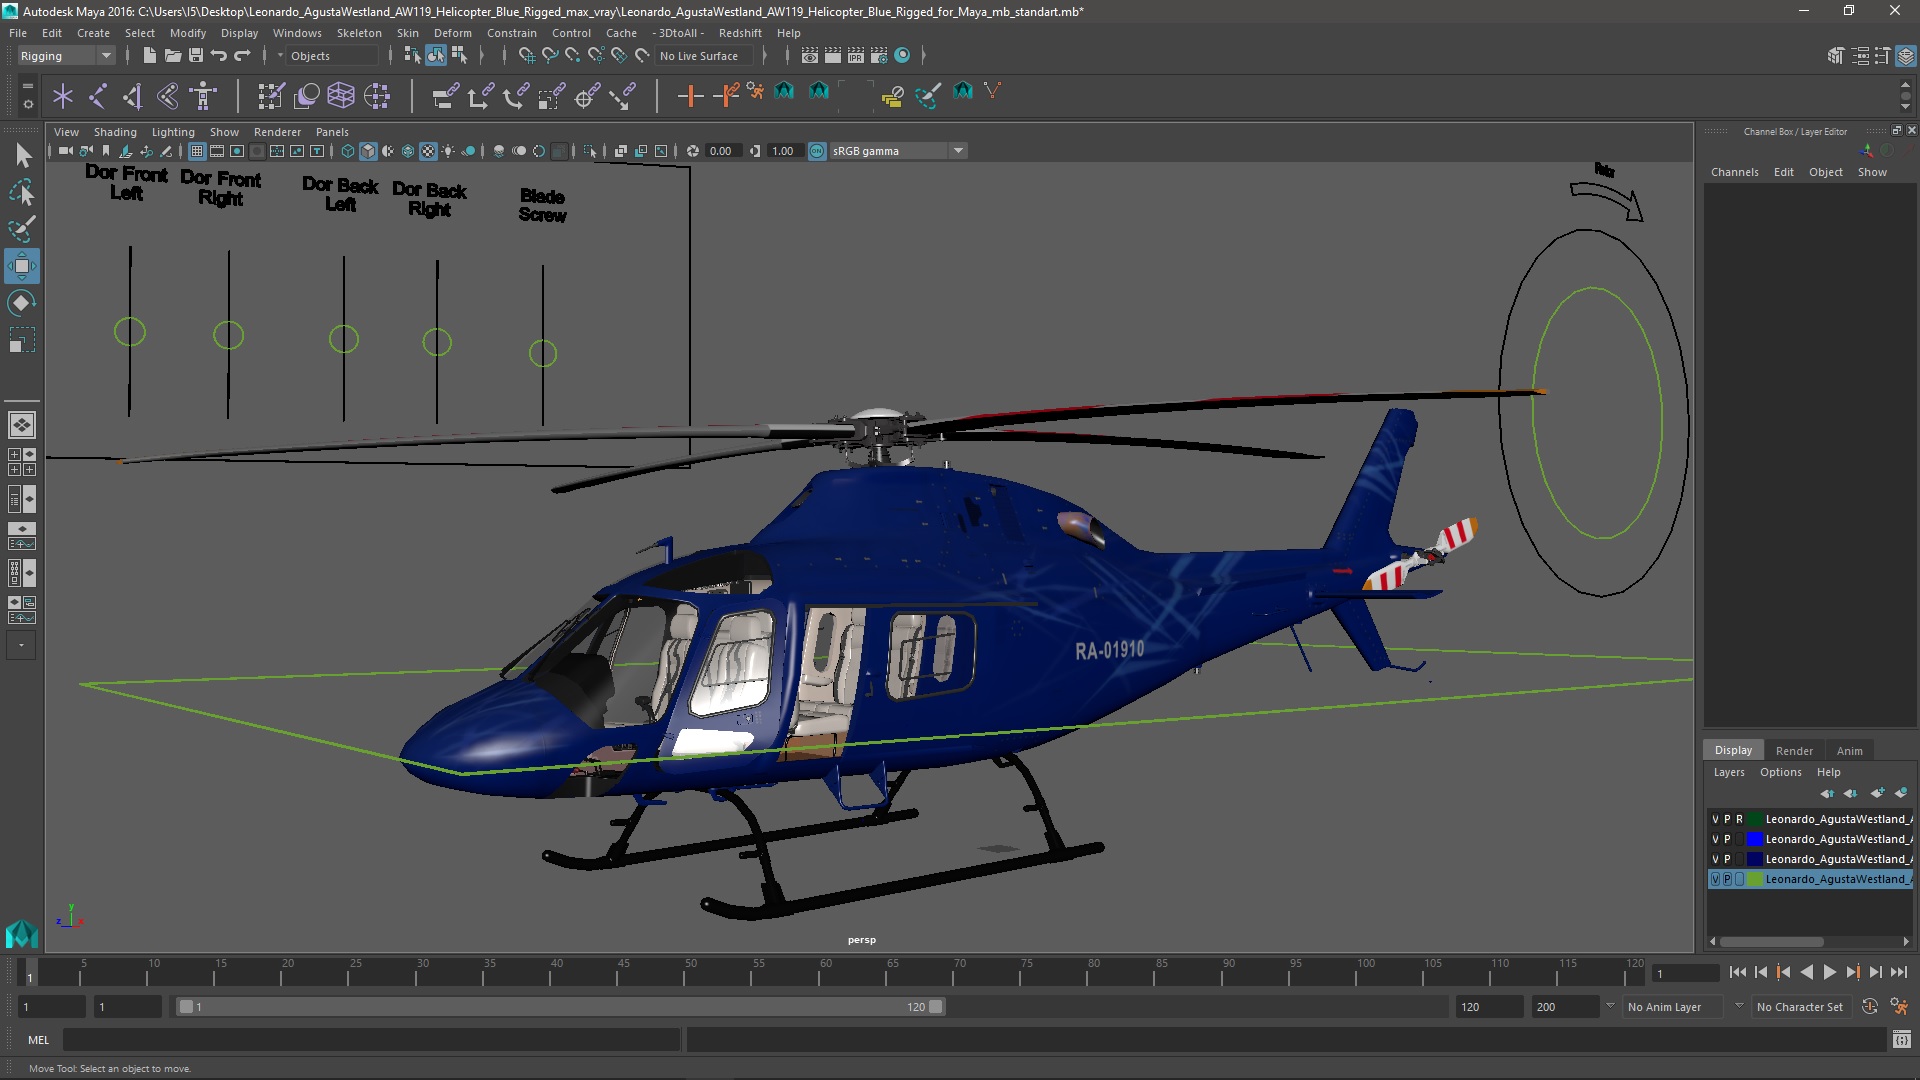Image resolution: width=1920 pixels, height=1080 pixels.
Task: Undo the last action
Action: coord(218,56)
